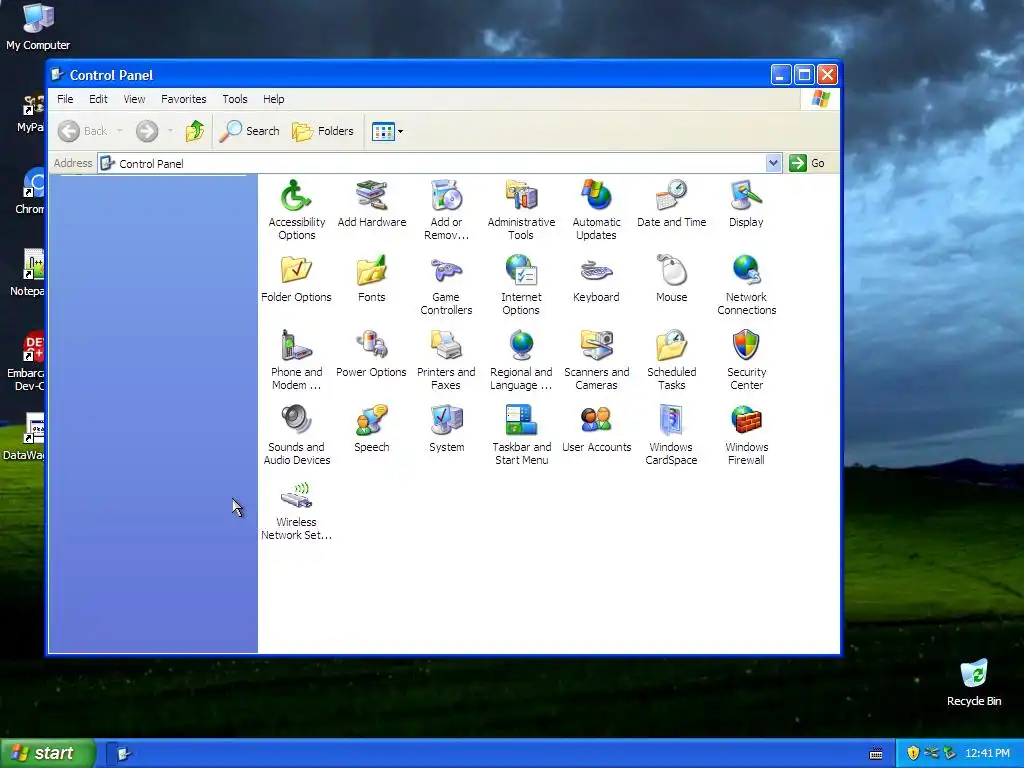Image resolution: width=1024 pixels, height=768 pixels.
Task: Select Wireless Network Setup icon
Action: point(296,510)
